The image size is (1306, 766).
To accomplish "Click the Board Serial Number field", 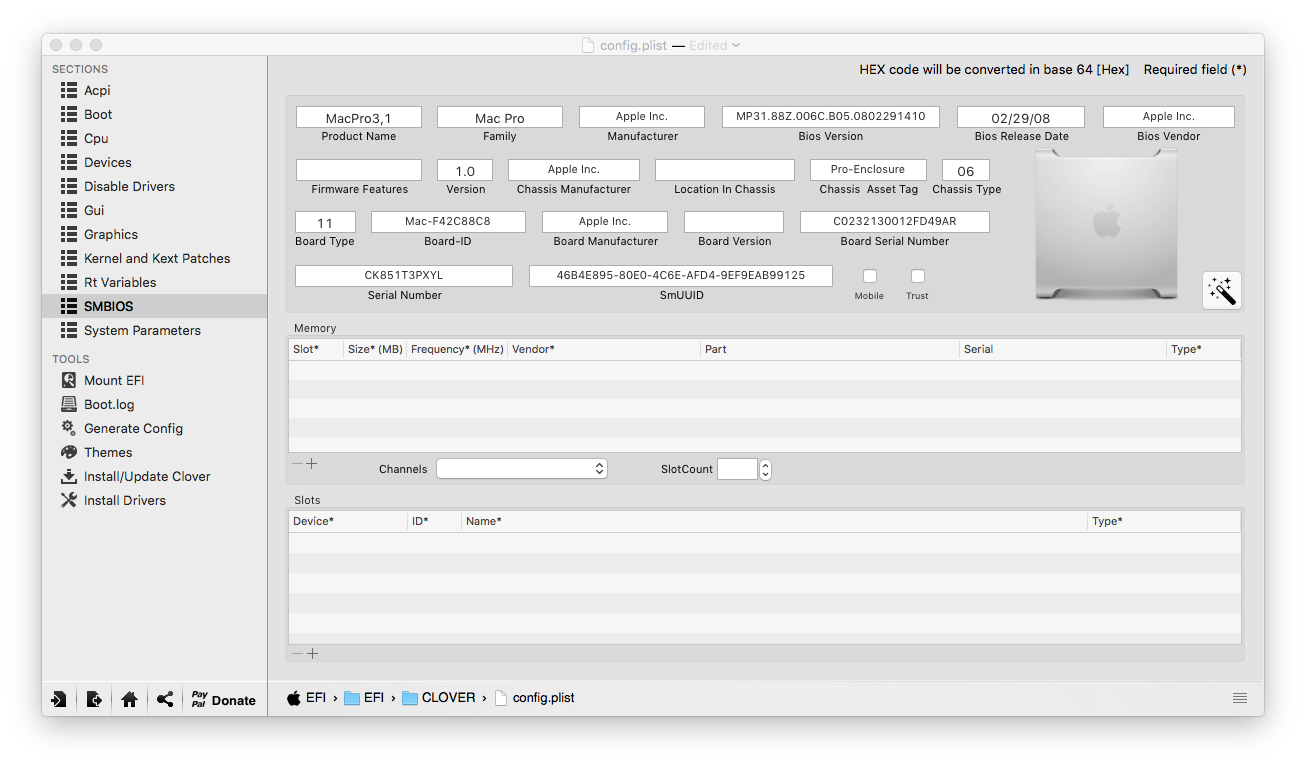I will [x=895, y=222].
